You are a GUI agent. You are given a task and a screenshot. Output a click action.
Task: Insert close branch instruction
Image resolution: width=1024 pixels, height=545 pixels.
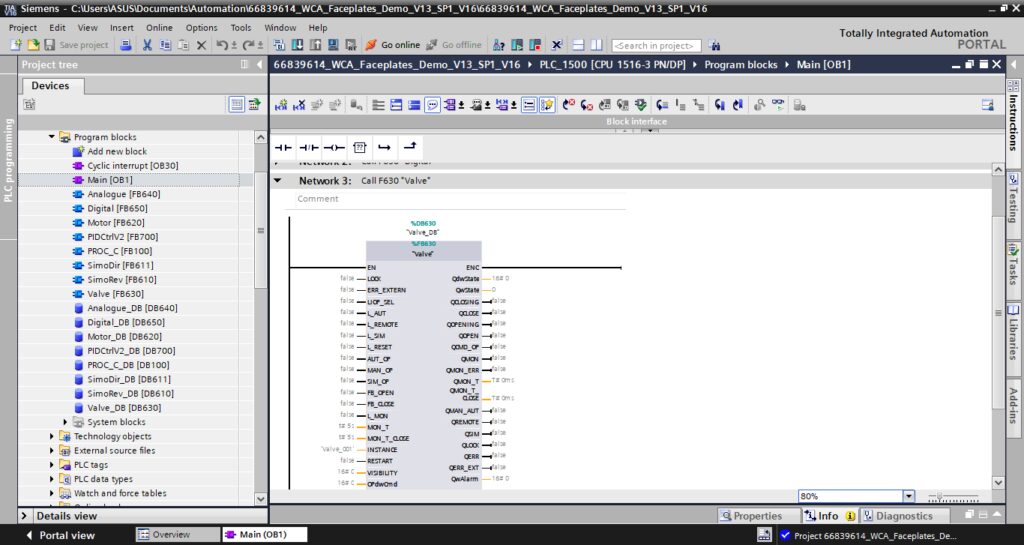pyautogui.click(x=409, y=148)
